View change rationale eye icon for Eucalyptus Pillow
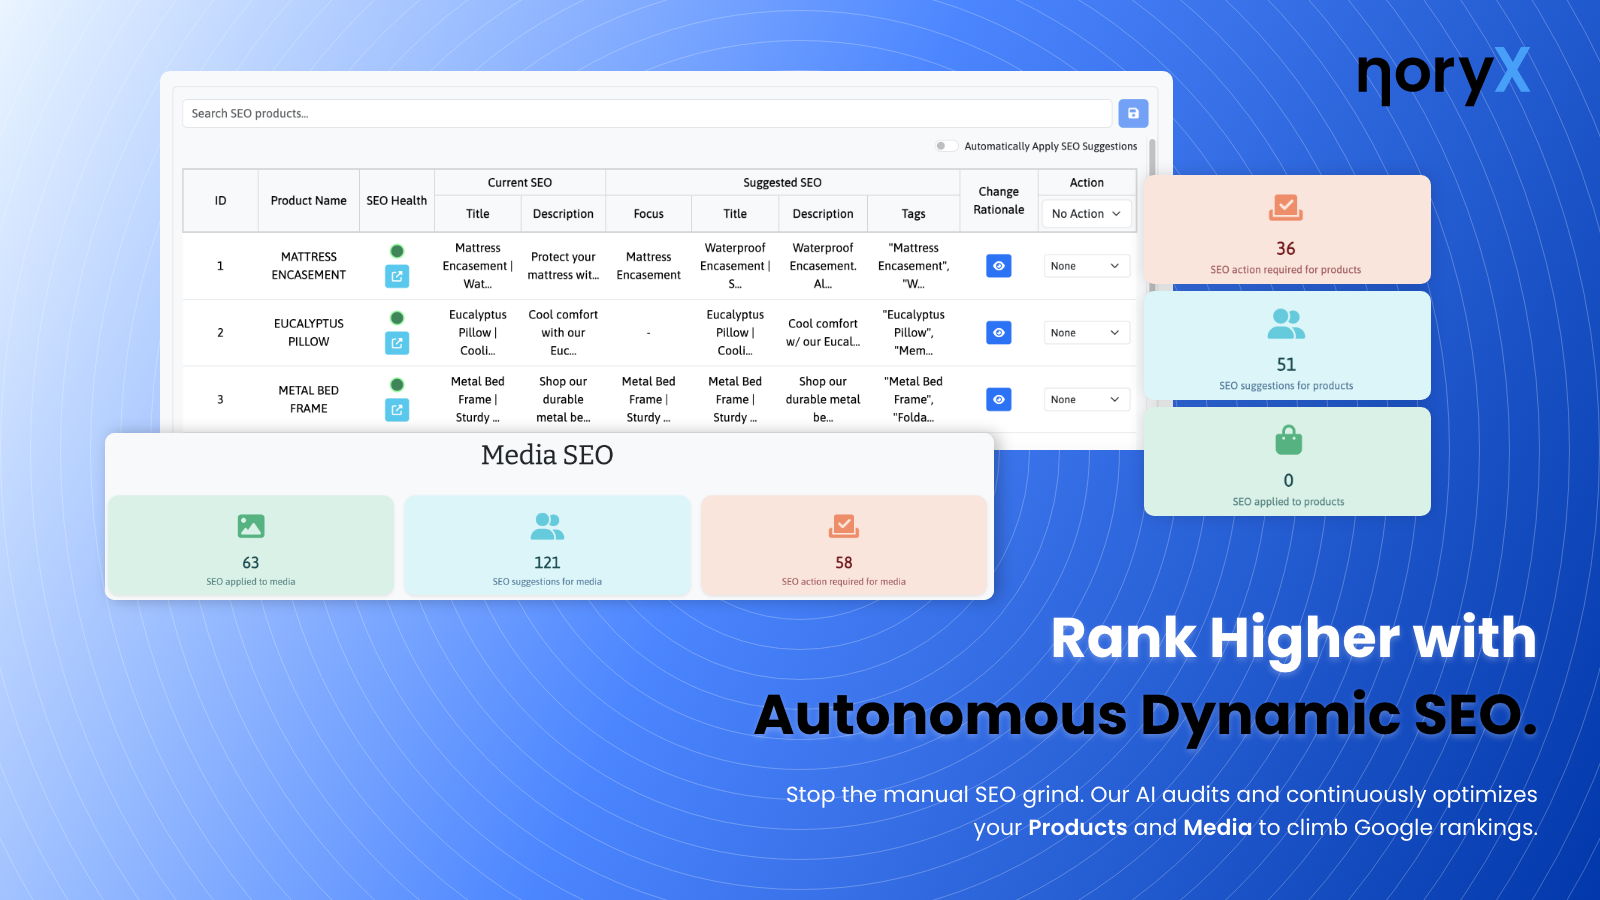Viewport: 1600px width, 900px height. [998, 332]
